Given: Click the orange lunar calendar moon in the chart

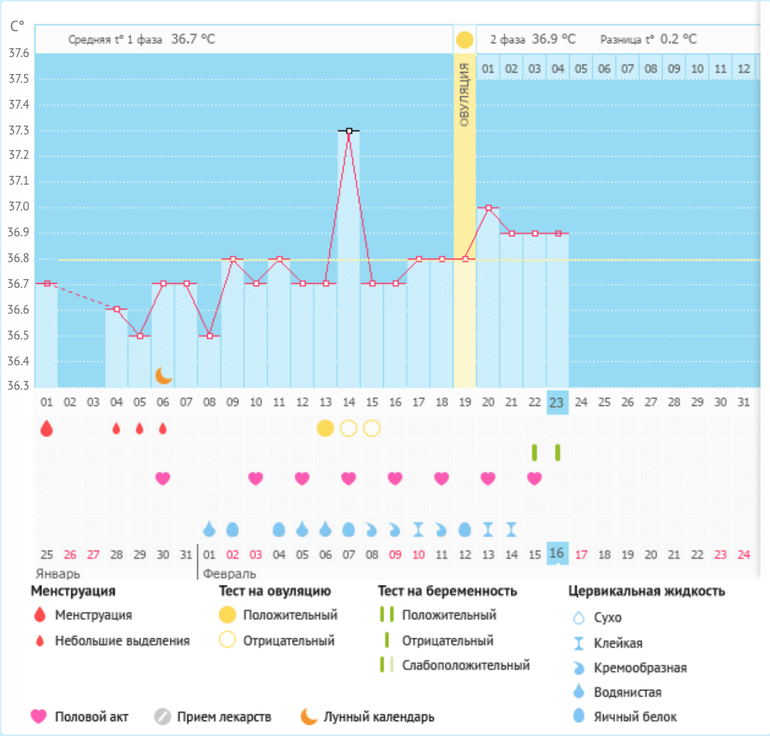Looking at the screenshot, I should (164, 375).
